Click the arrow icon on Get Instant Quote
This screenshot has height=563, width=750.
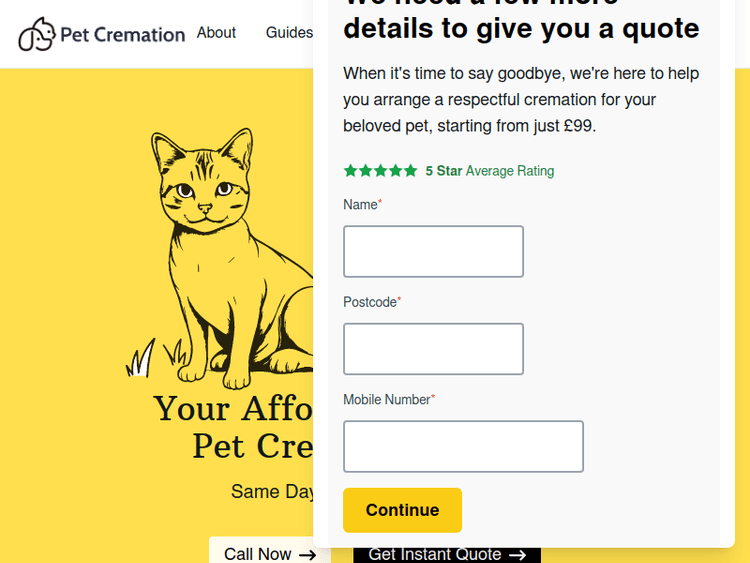517,554
